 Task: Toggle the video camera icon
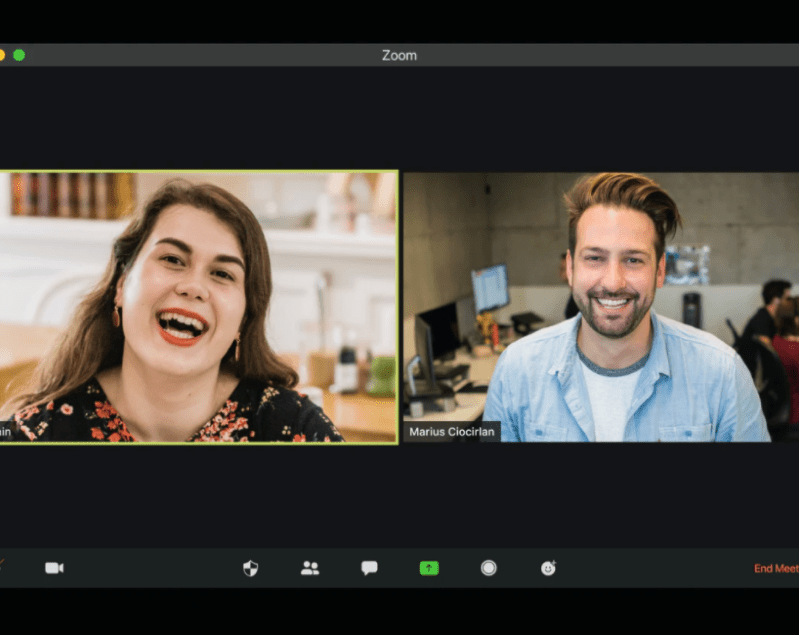coord(55,568)
